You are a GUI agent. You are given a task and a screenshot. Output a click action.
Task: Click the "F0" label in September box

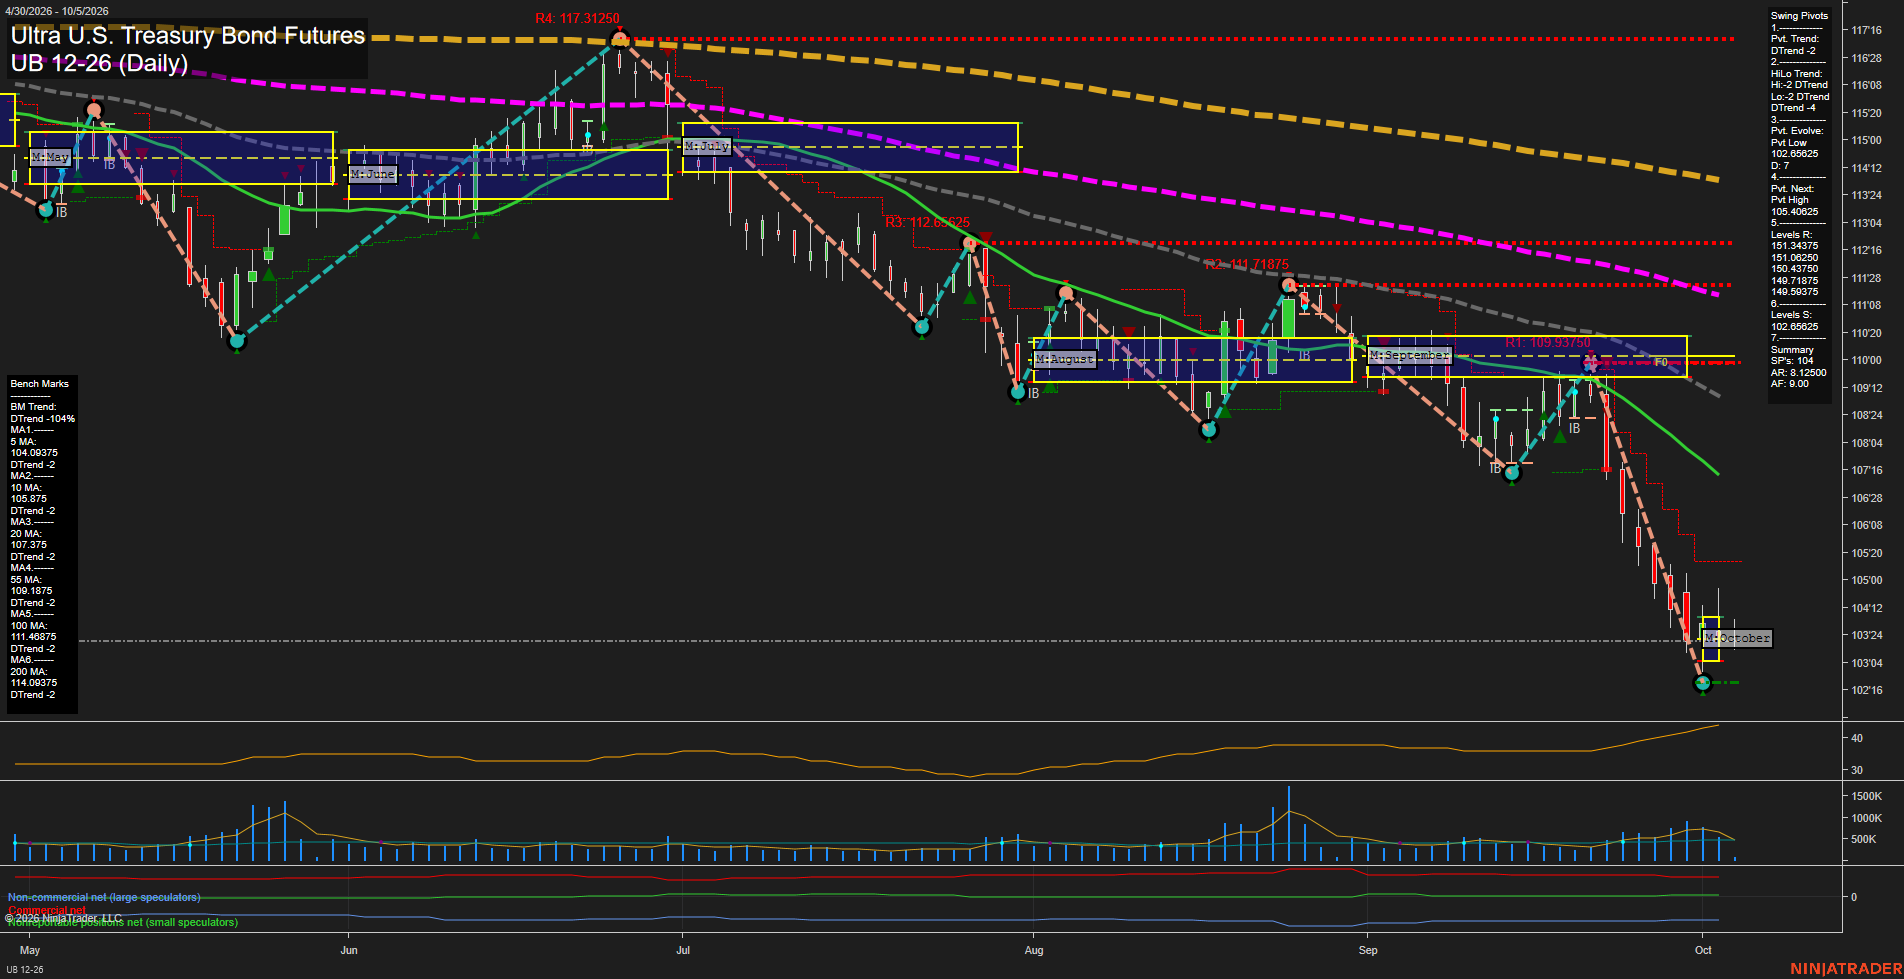(1661, 362)
